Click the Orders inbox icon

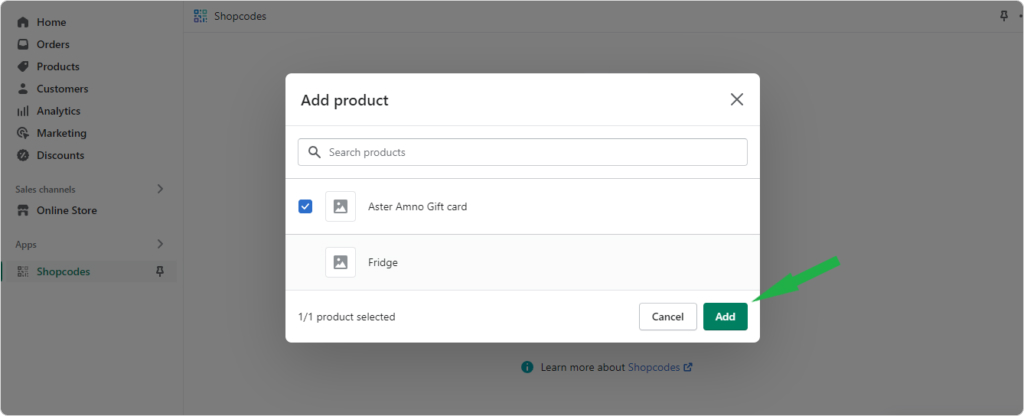pyautogui.click(x=23, y=44)
